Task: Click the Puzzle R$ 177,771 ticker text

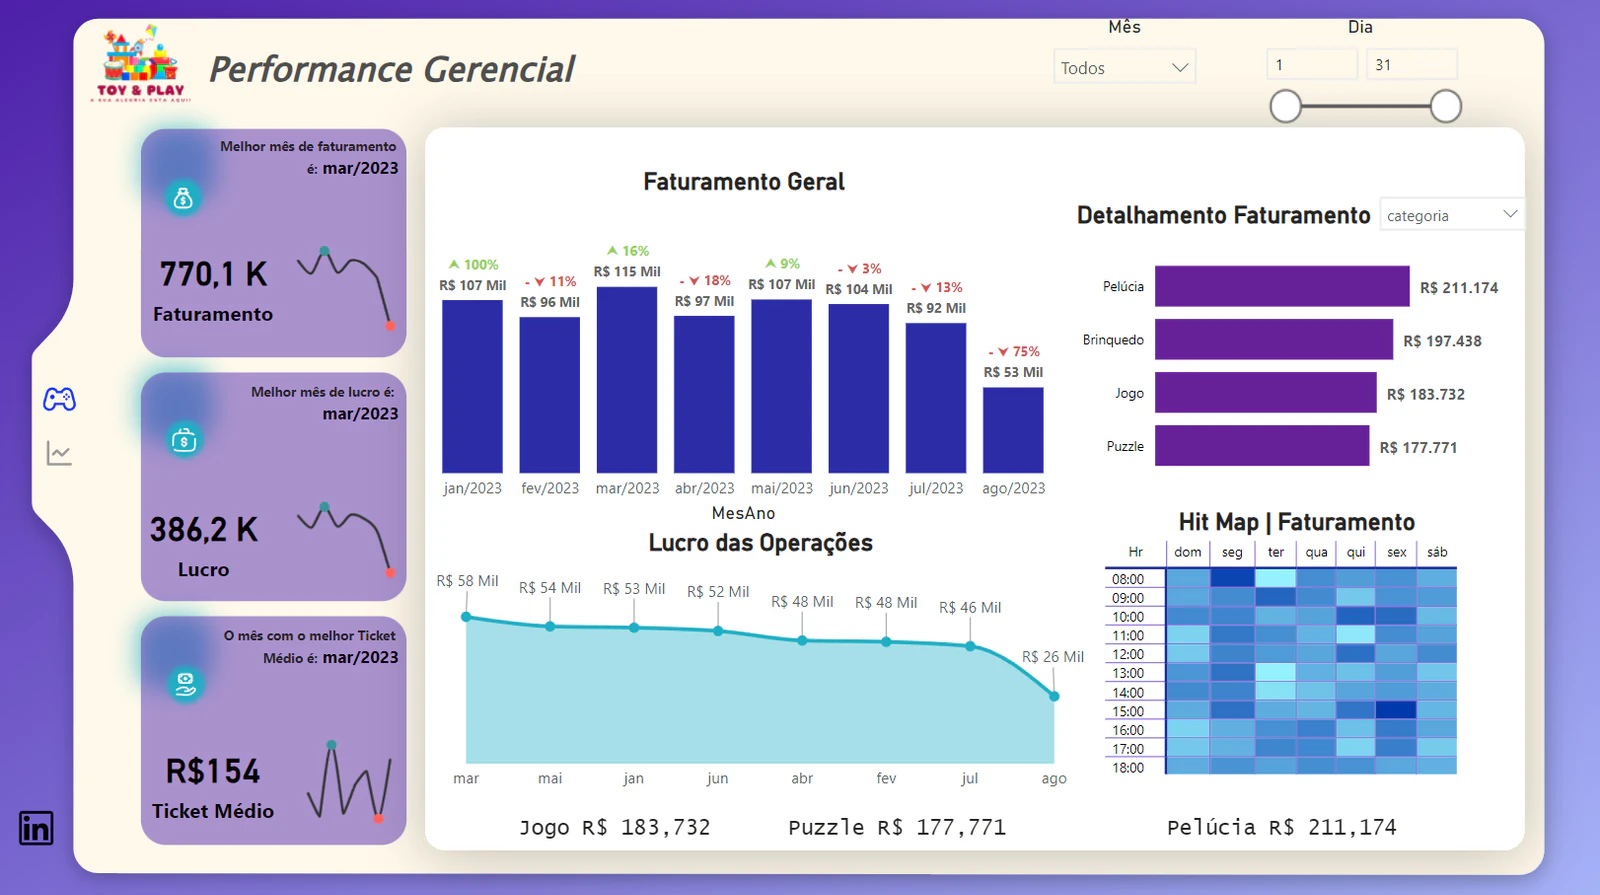Action: pos(897,827)
